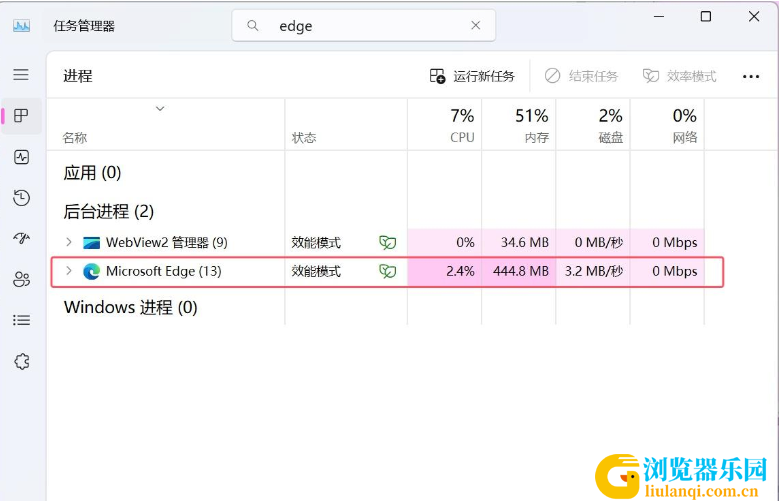Click 34.6 MB memory value
Image resolution: width=781 pixels, height=501 pixels.
point(524,243)
